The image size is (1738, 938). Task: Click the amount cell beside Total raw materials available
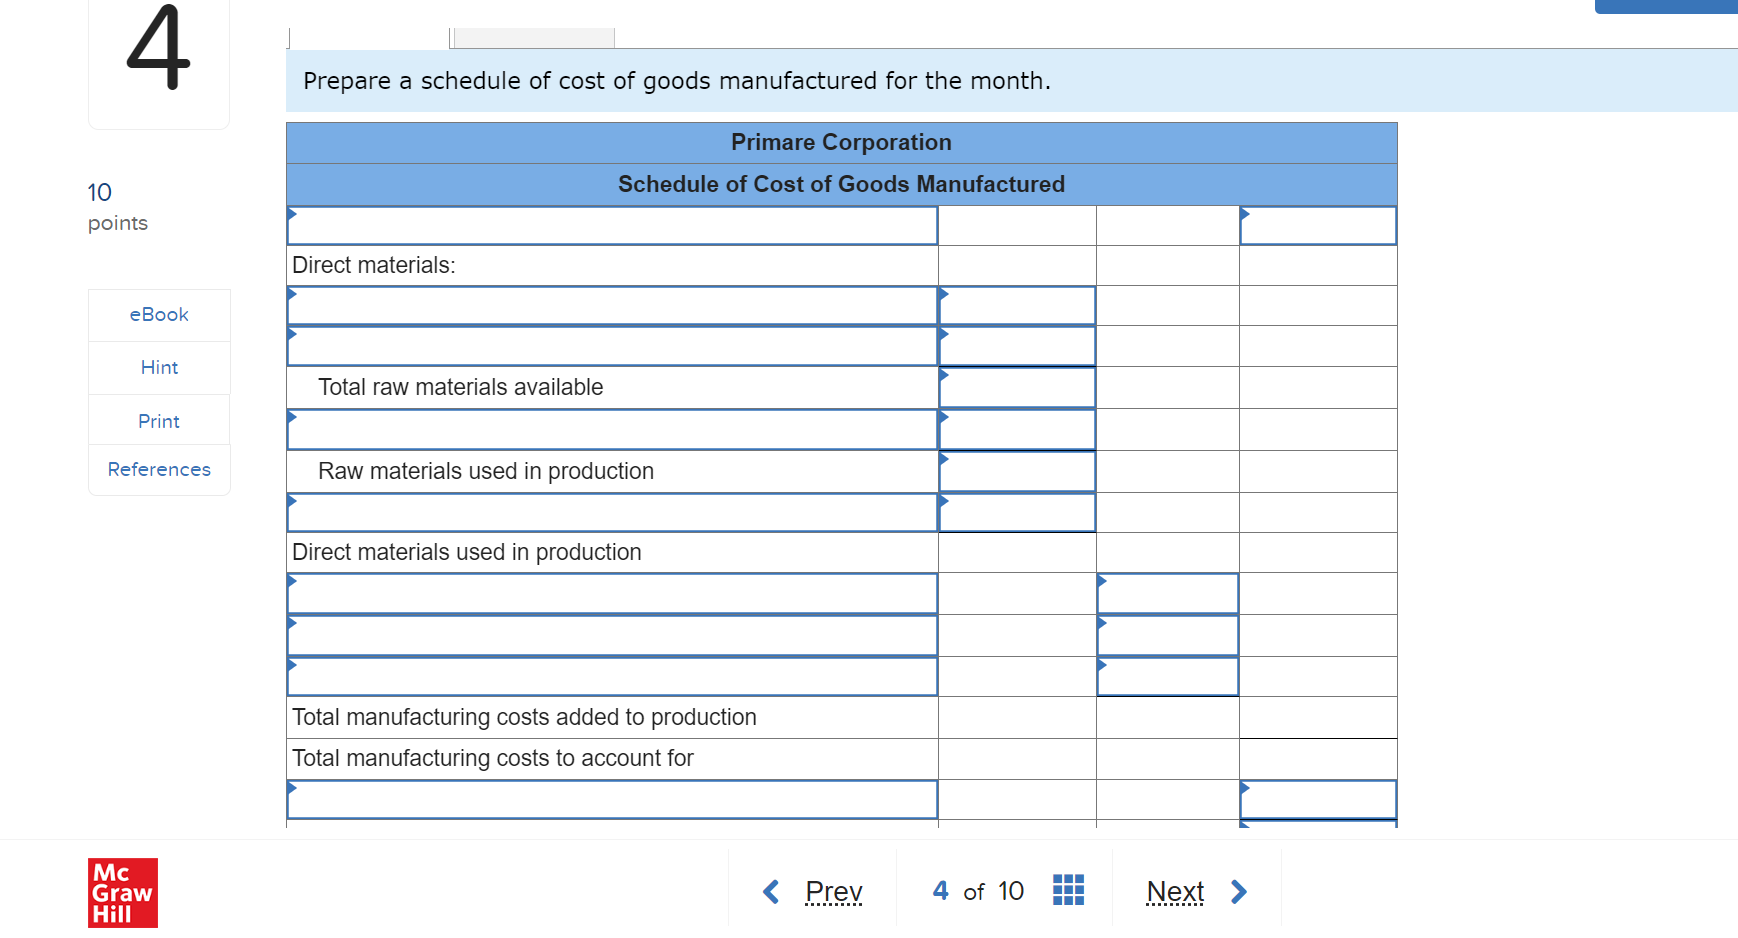click(1016, 387)
